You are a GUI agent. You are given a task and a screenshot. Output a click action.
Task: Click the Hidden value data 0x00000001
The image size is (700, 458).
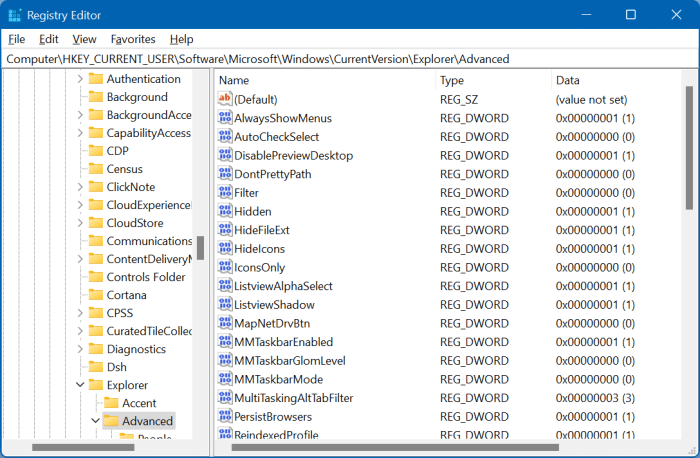coord(595,211)
